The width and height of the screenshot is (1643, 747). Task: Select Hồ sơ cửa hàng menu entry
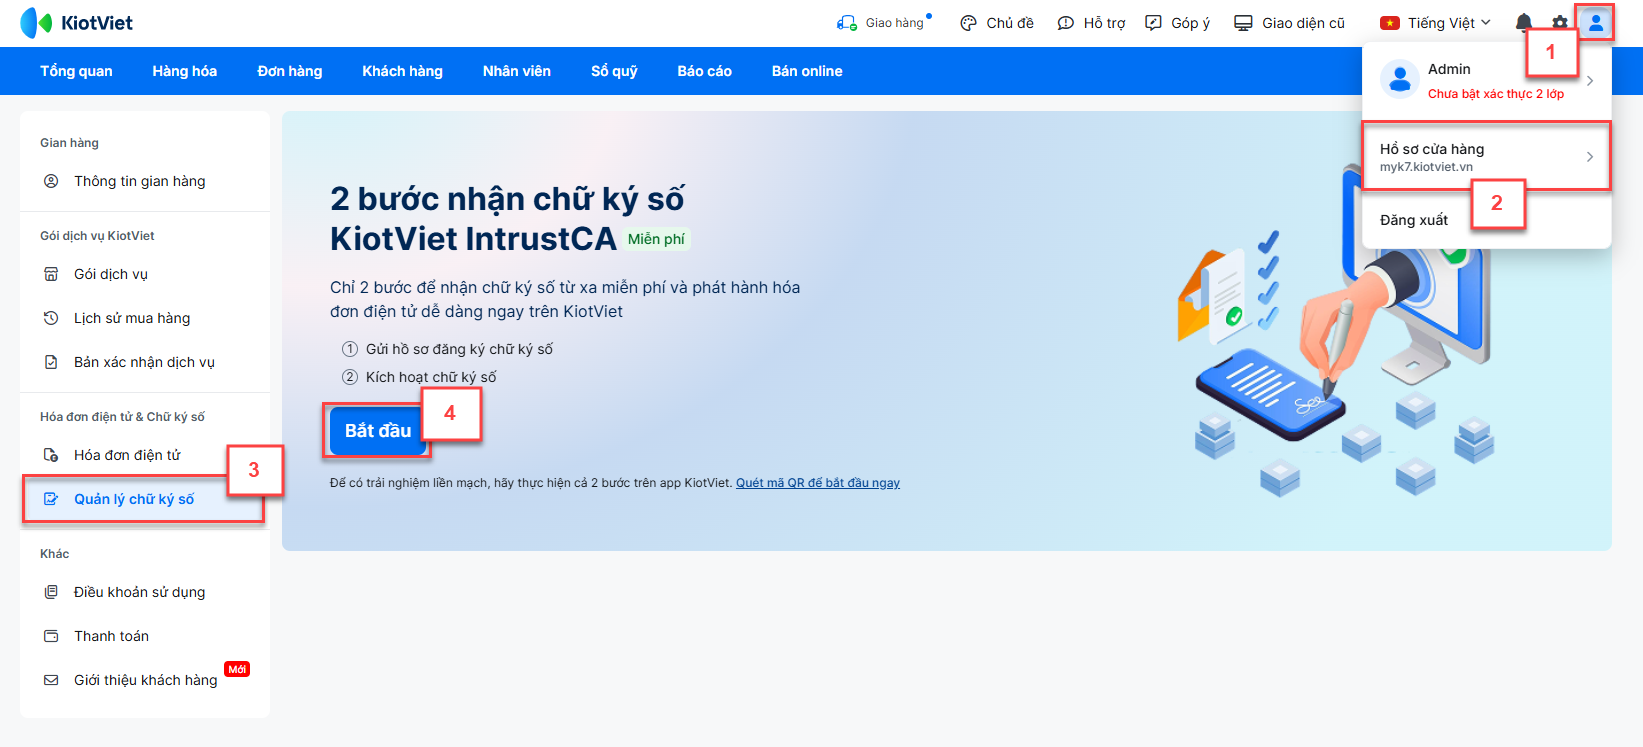click(1486, 157)
